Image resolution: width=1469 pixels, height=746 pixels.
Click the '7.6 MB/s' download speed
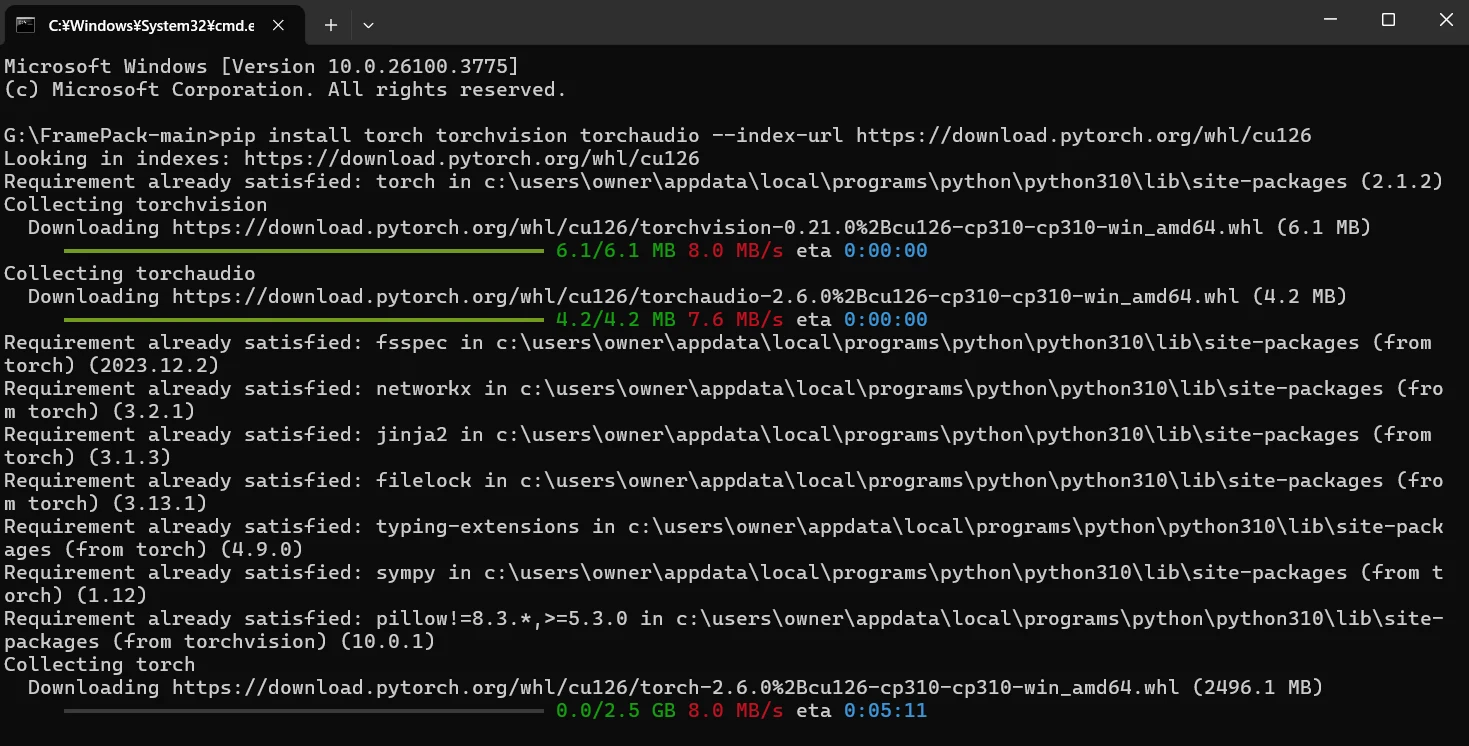tap(736, 320)
